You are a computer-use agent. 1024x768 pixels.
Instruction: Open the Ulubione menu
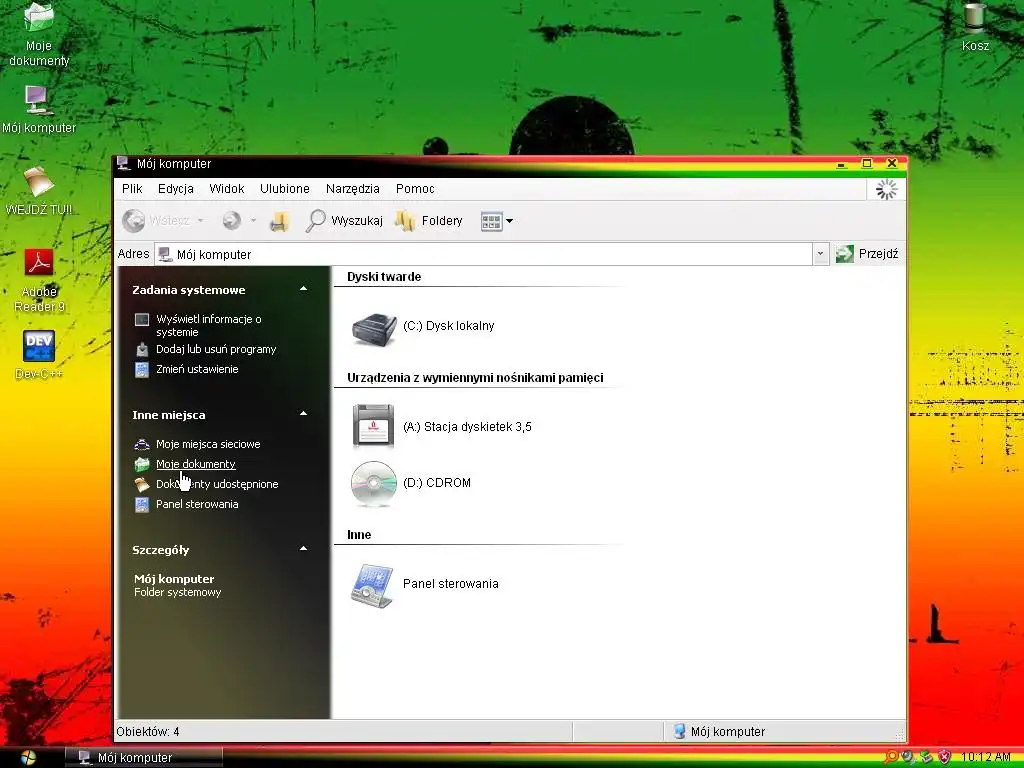click(x=285, y=189)
